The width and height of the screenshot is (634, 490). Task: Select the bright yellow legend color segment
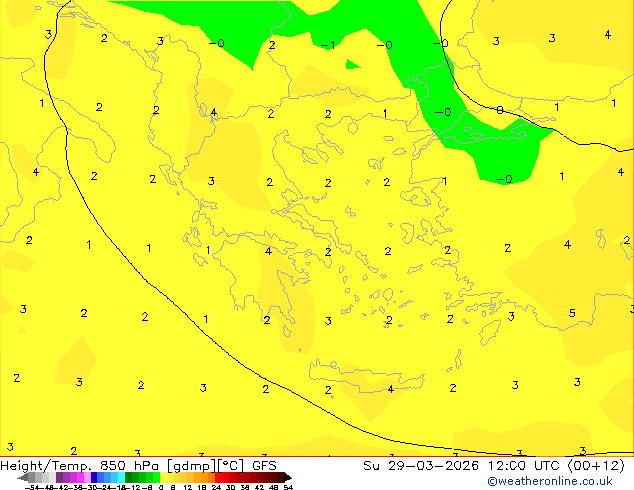163,477
